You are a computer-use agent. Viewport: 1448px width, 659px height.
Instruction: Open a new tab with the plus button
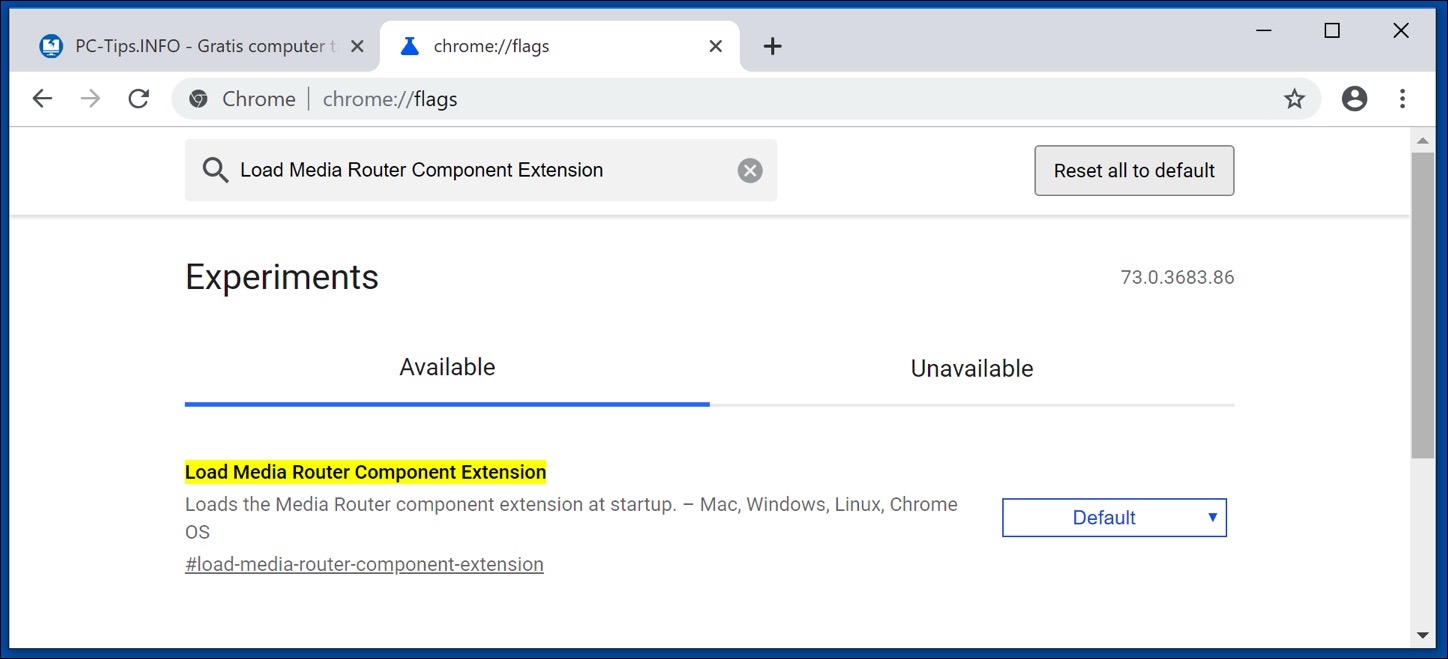(x=772, y=45)
